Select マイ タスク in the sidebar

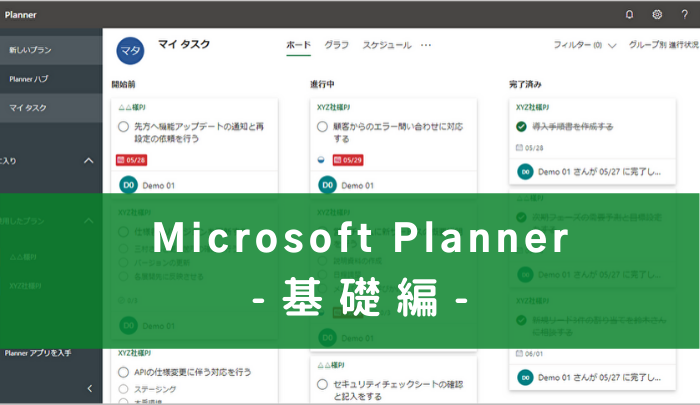pos(51,108)
